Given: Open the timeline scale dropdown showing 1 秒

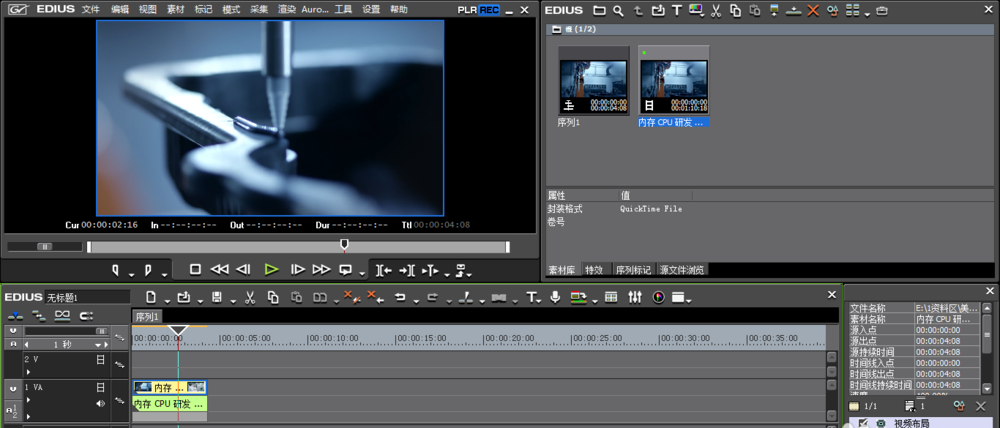Looking at the screenshot, I should pyautogui.click(x=98, y=344).
